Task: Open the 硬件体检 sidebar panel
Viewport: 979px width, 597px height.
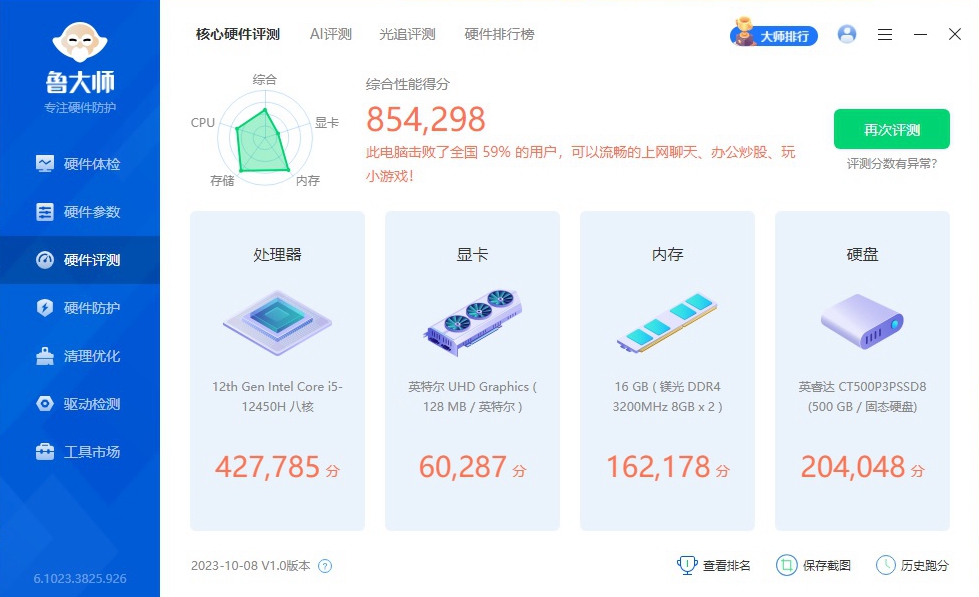Action: (x=80, y=163)
